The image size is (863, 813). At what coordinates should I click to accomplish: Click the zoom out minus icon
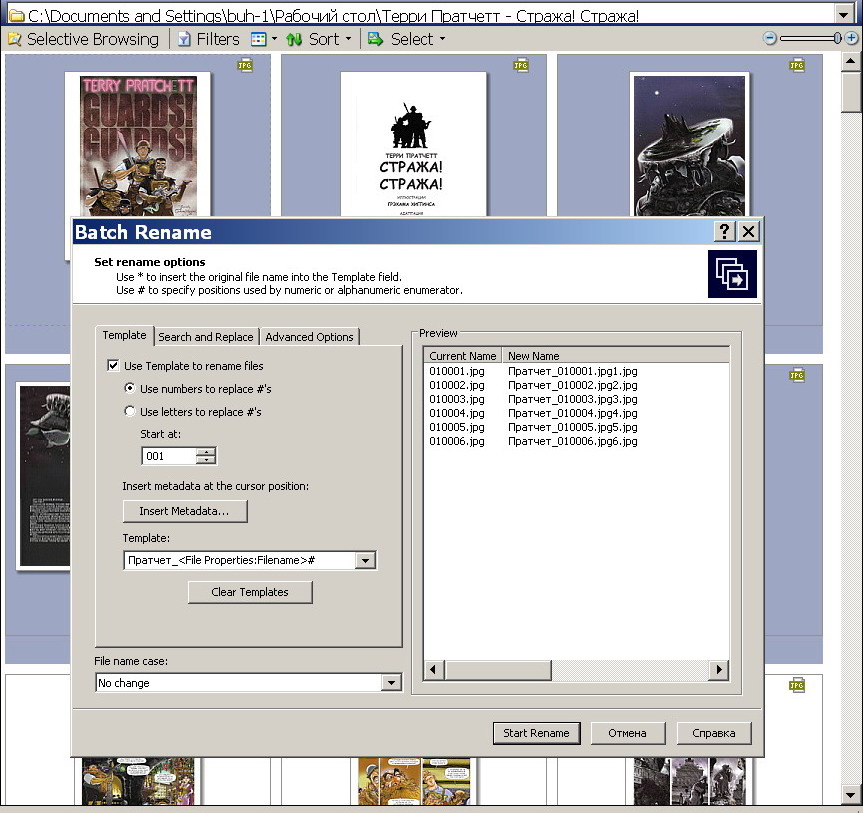[769, 38]
